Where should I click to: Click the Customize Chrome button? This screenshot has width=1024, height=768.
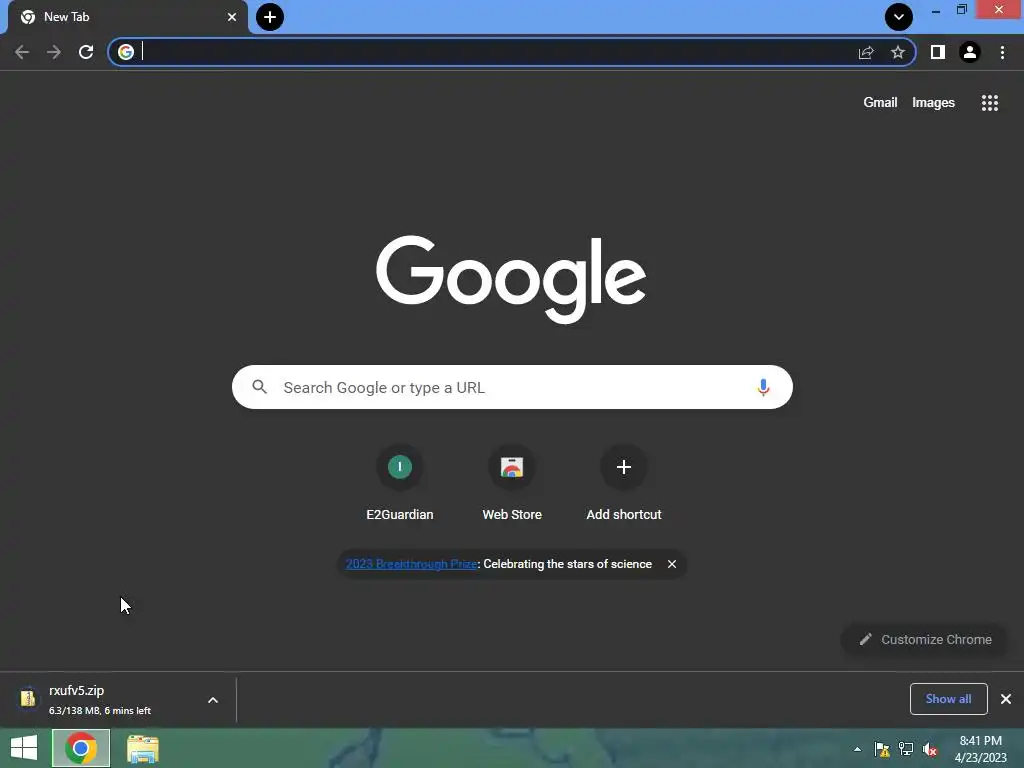(925, 639)
